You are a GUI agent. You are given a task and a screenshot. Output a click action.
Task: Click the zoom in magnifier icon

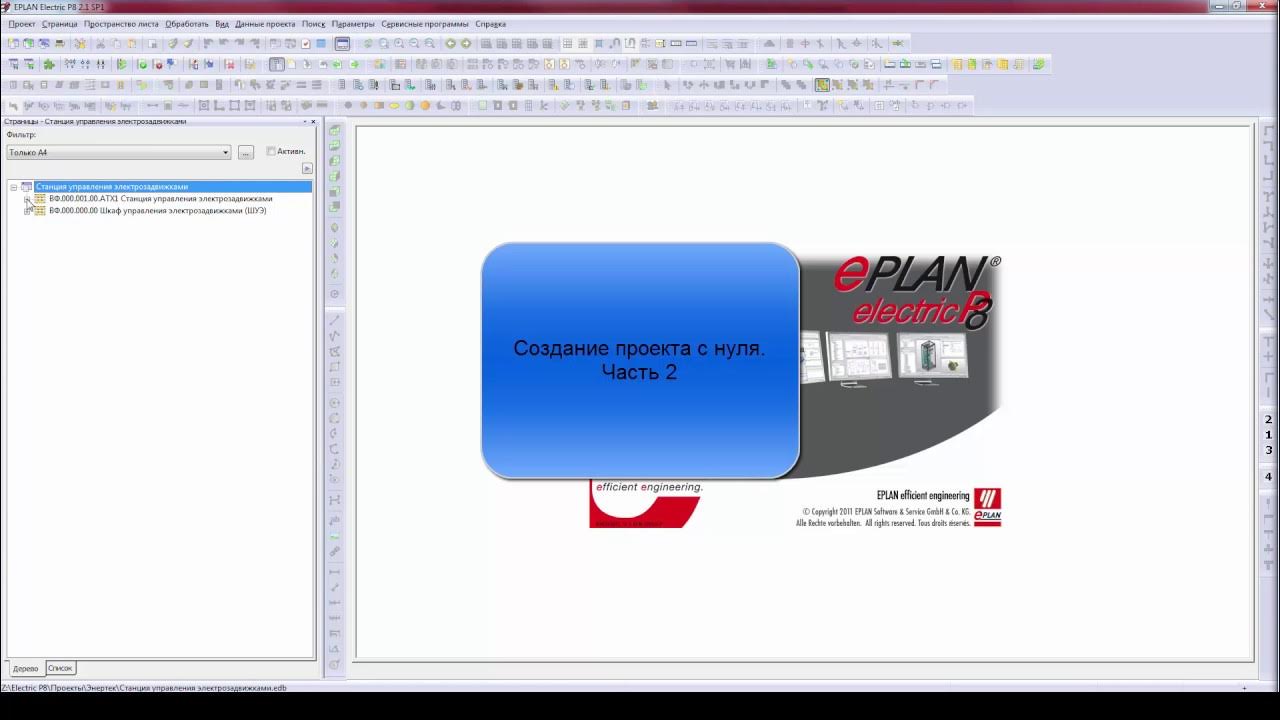(x=399, y=44)
